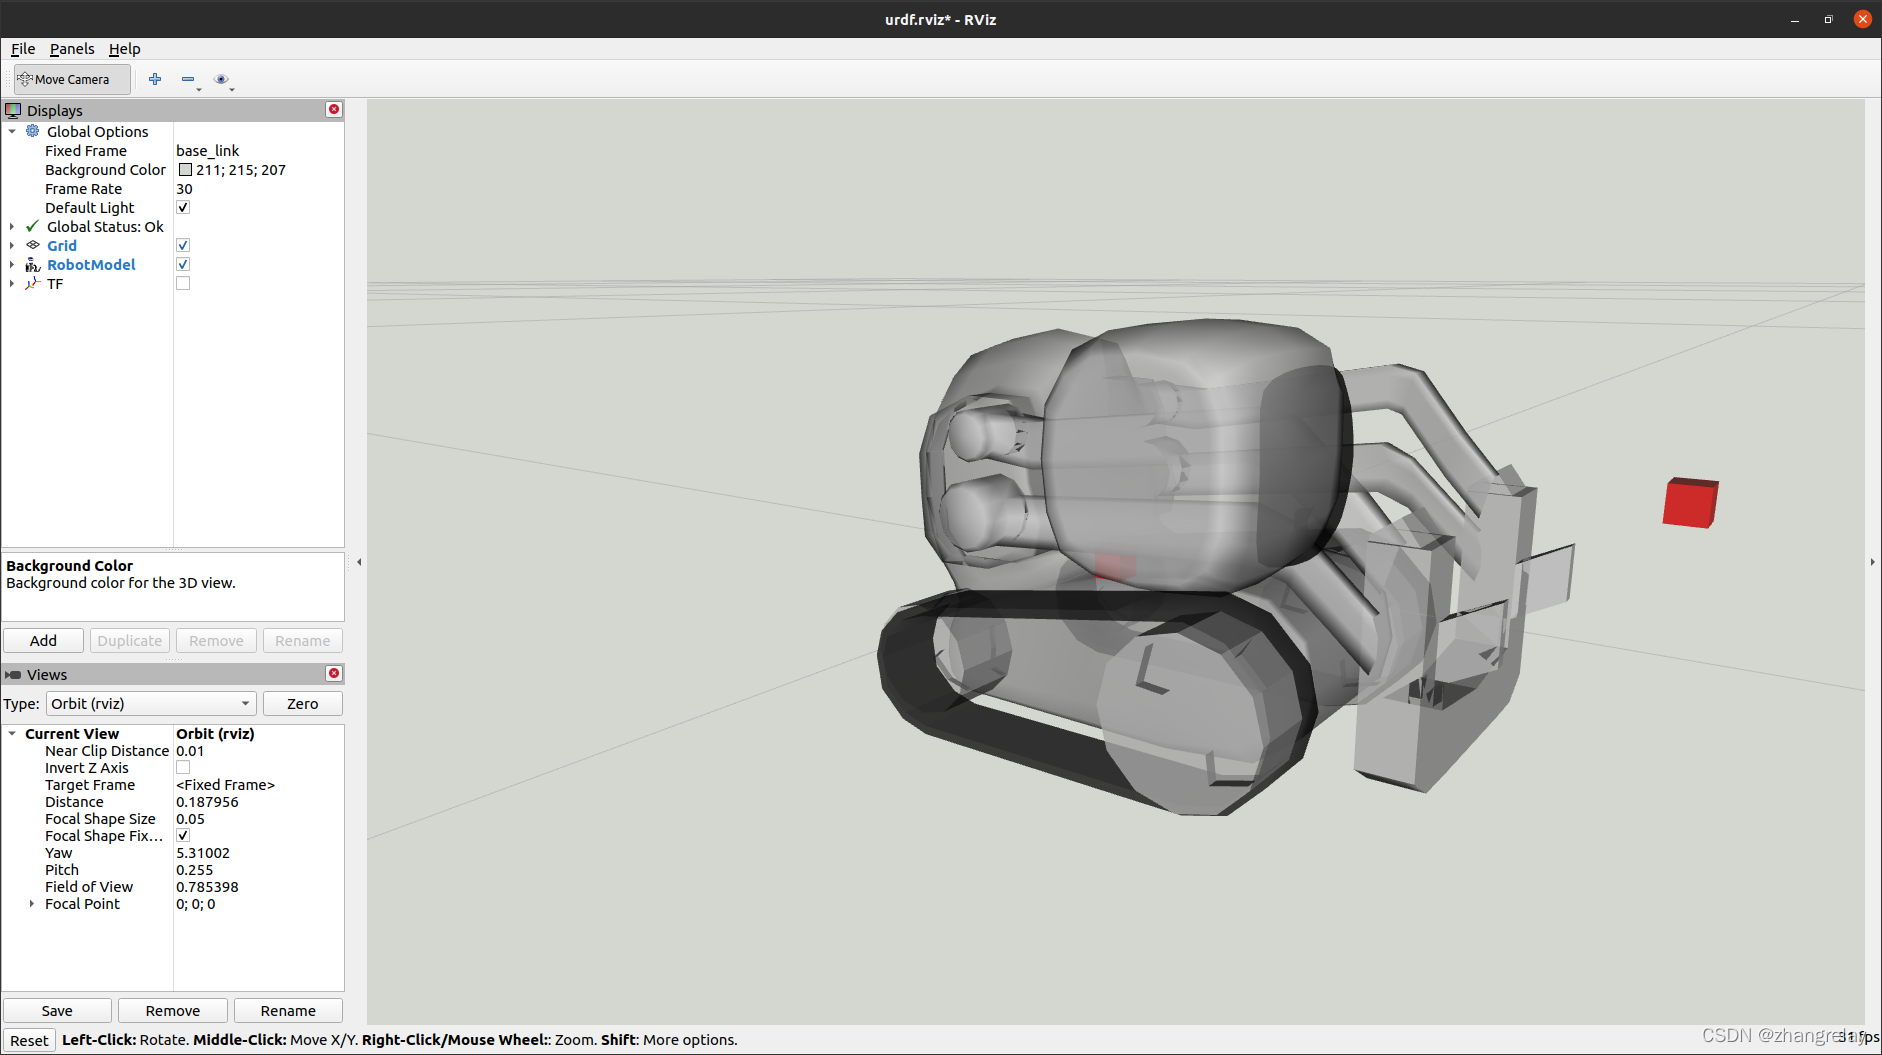Click the Duplicate display button
1882x1055 pixels.
pyautogui.click(x=130, y=640)
